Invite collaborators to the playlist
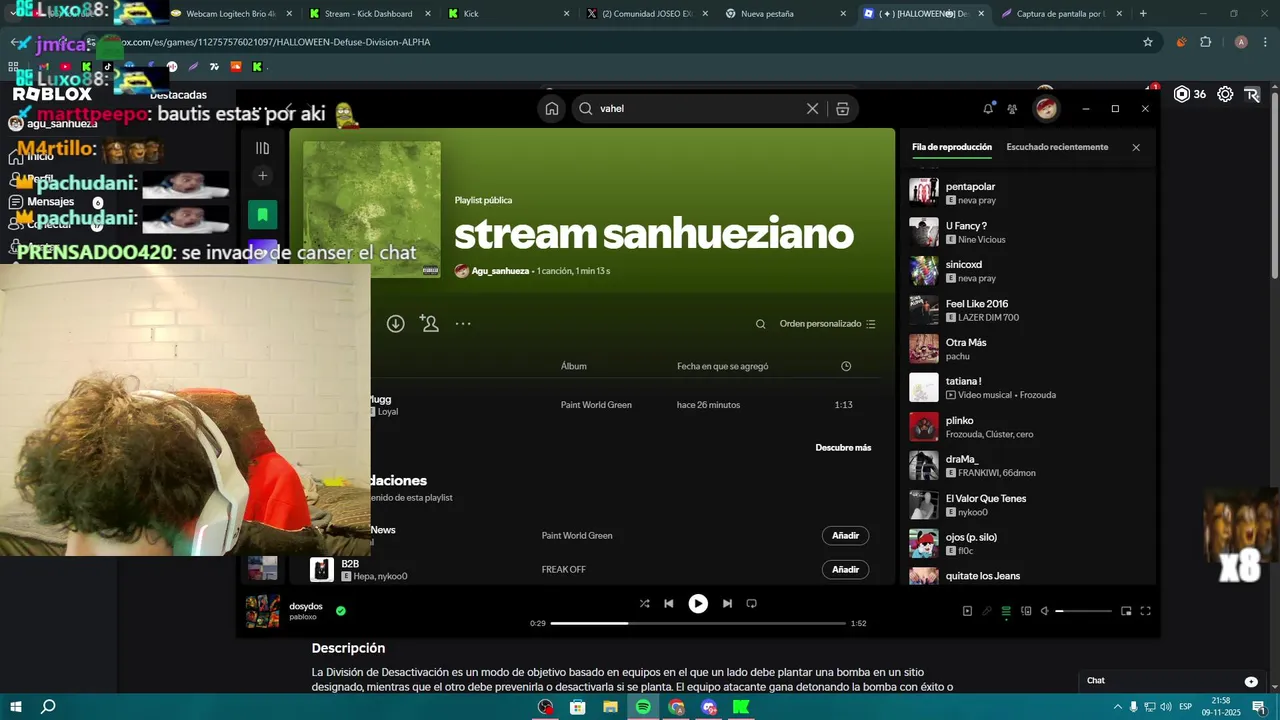Screen dimensions: 1280x720 [429, 324]
